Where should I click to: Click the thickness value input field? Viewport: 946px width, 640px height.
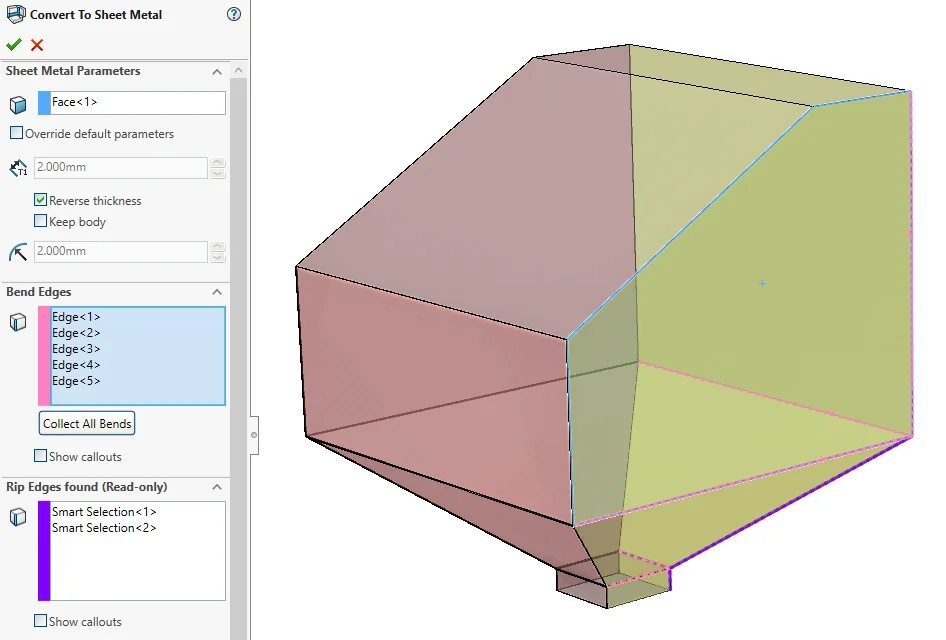(118, 167)
